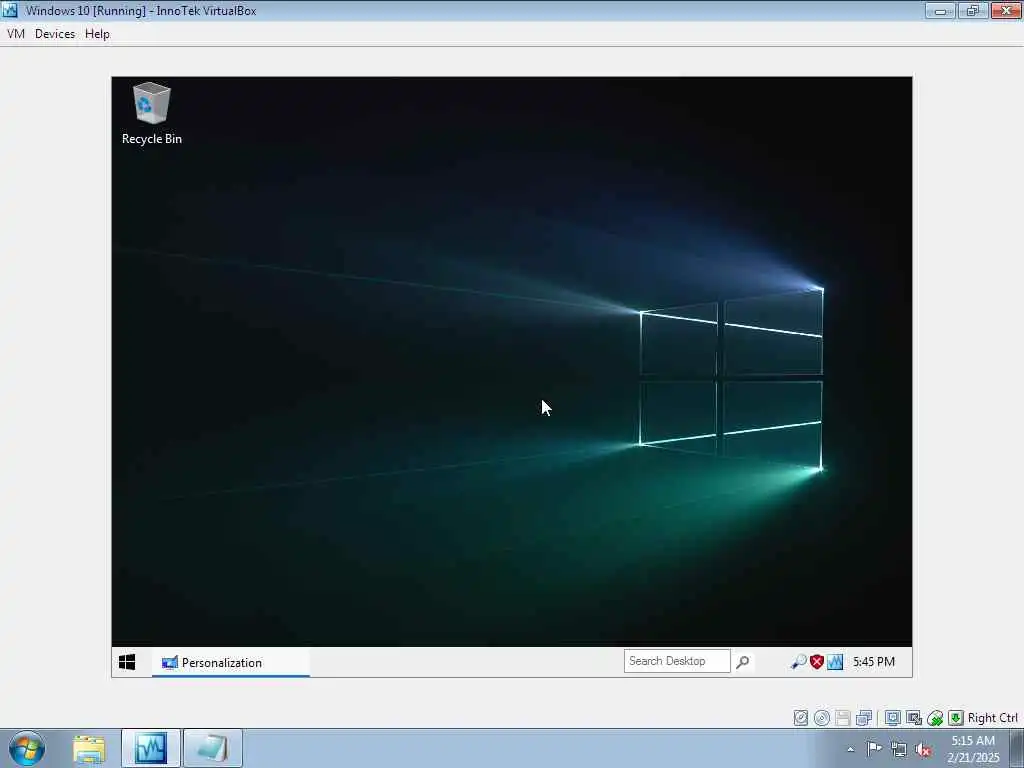Screen dimensions: 1024x768
Task: Open the VM menu
Action: point(16,34)
